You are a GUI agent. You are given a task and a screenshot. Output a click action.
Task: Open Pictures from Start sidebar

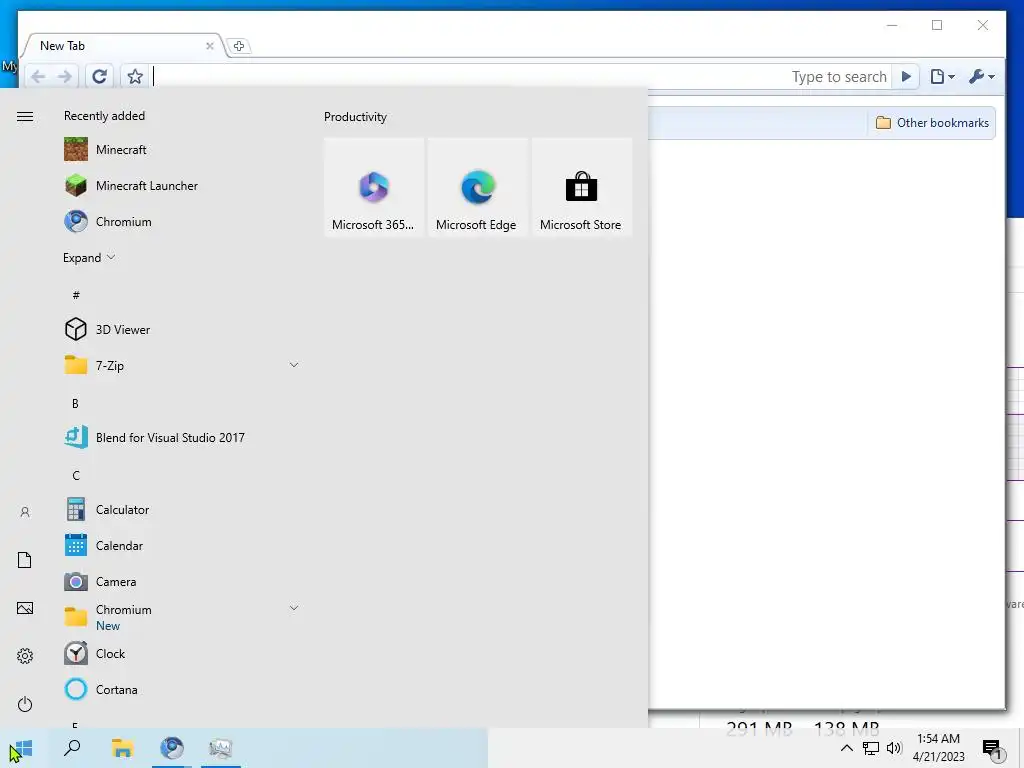[x=25, y=608]
